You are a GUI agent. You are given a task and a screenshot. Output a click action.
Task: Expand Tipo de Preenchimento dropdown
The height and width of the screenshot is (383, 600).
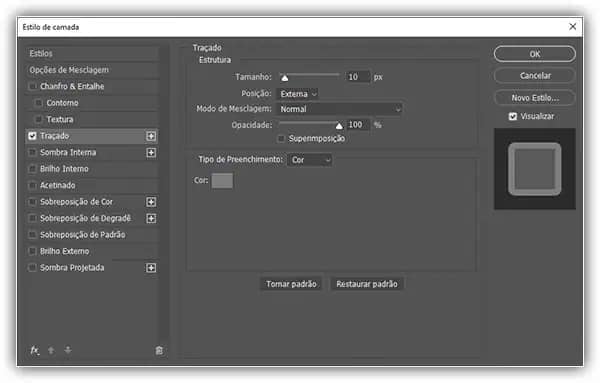310,160
